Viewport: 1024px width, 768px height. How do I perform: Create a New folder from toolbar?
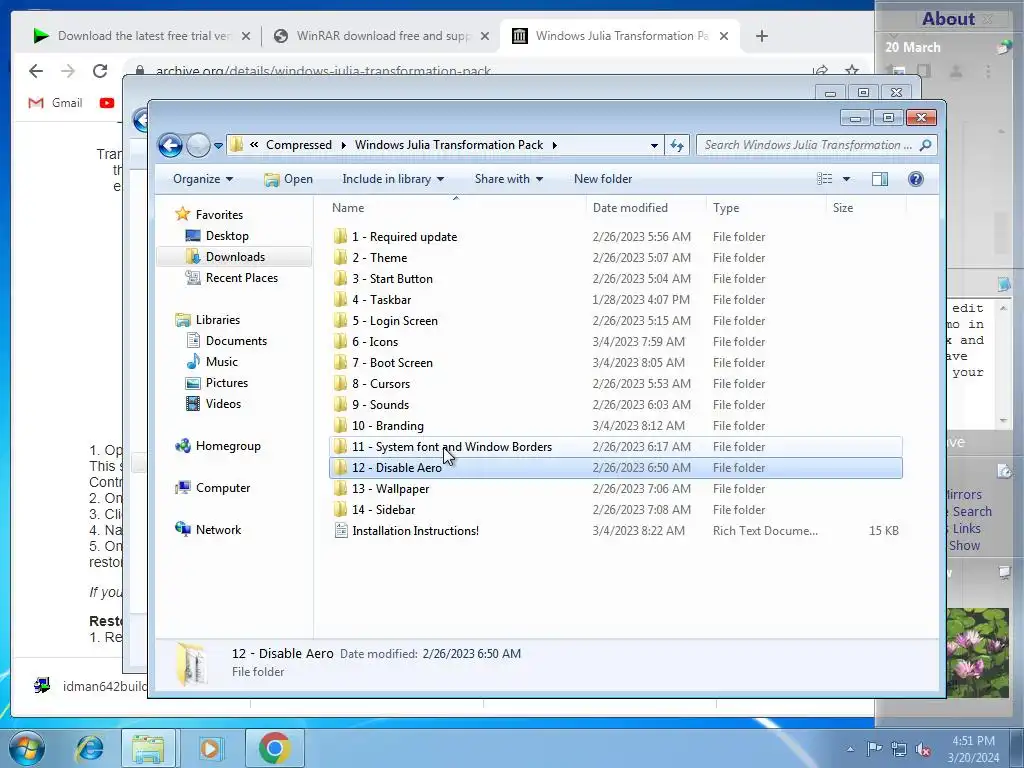603,179
